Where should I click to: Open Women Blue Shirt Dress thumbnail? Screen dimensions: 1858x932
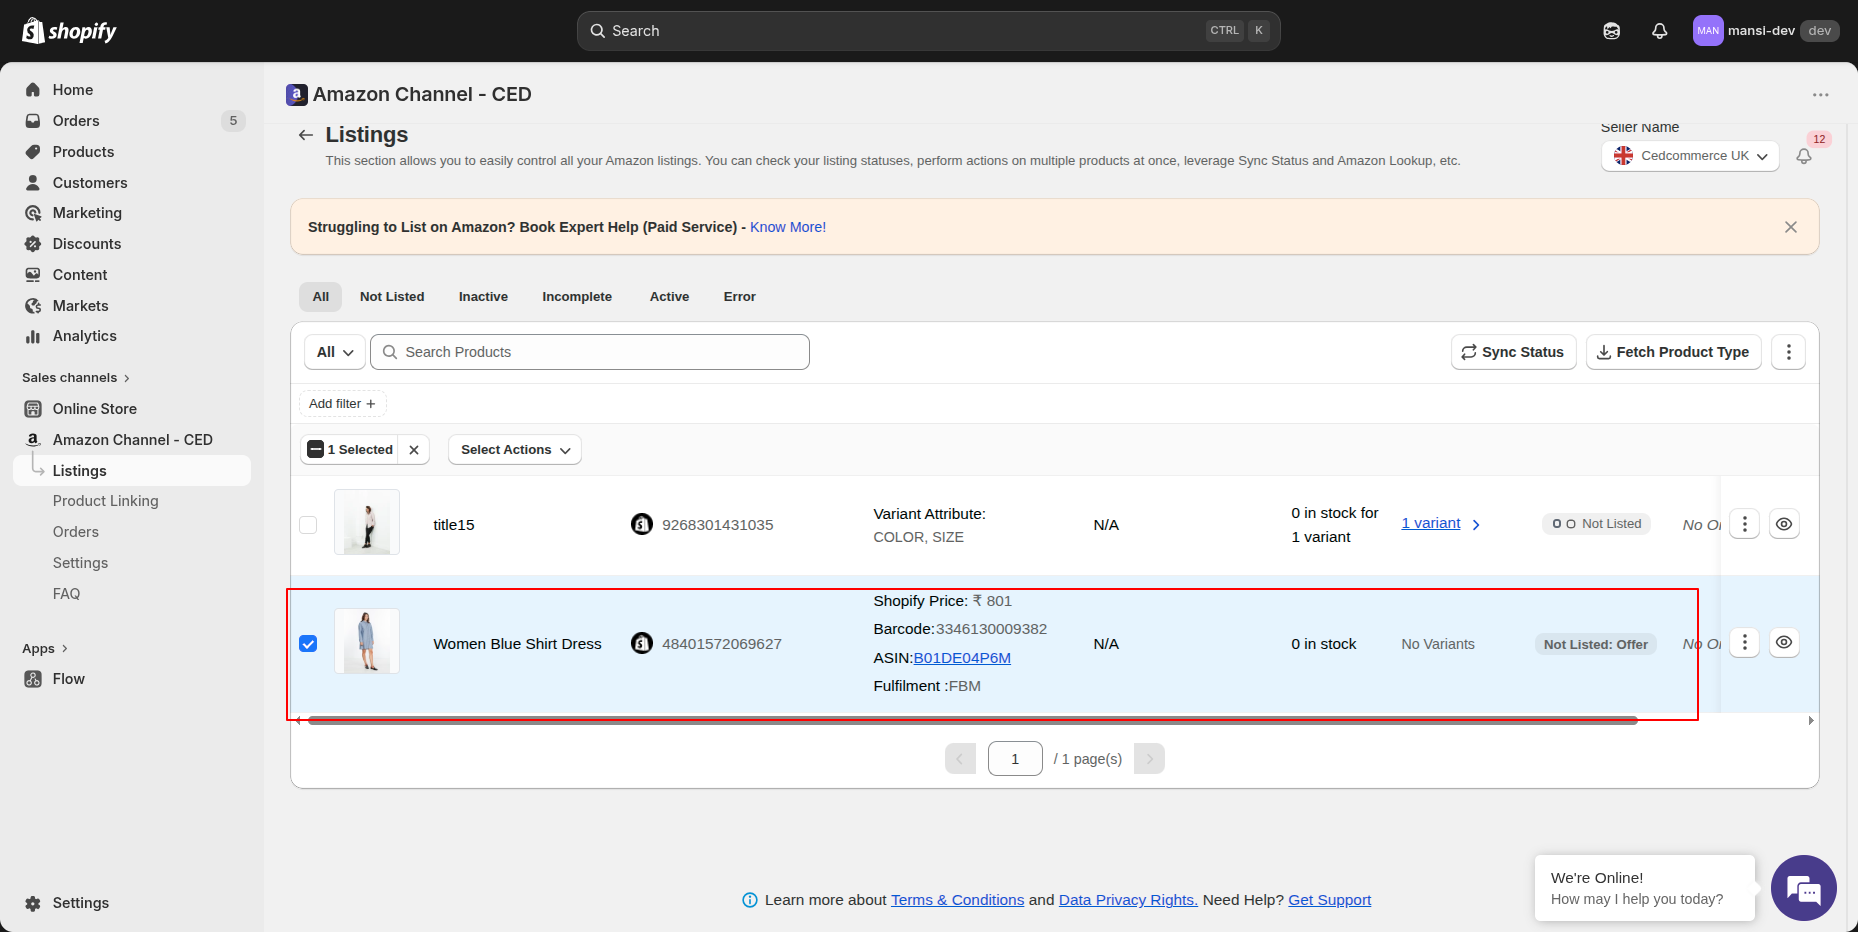[367, 641]
